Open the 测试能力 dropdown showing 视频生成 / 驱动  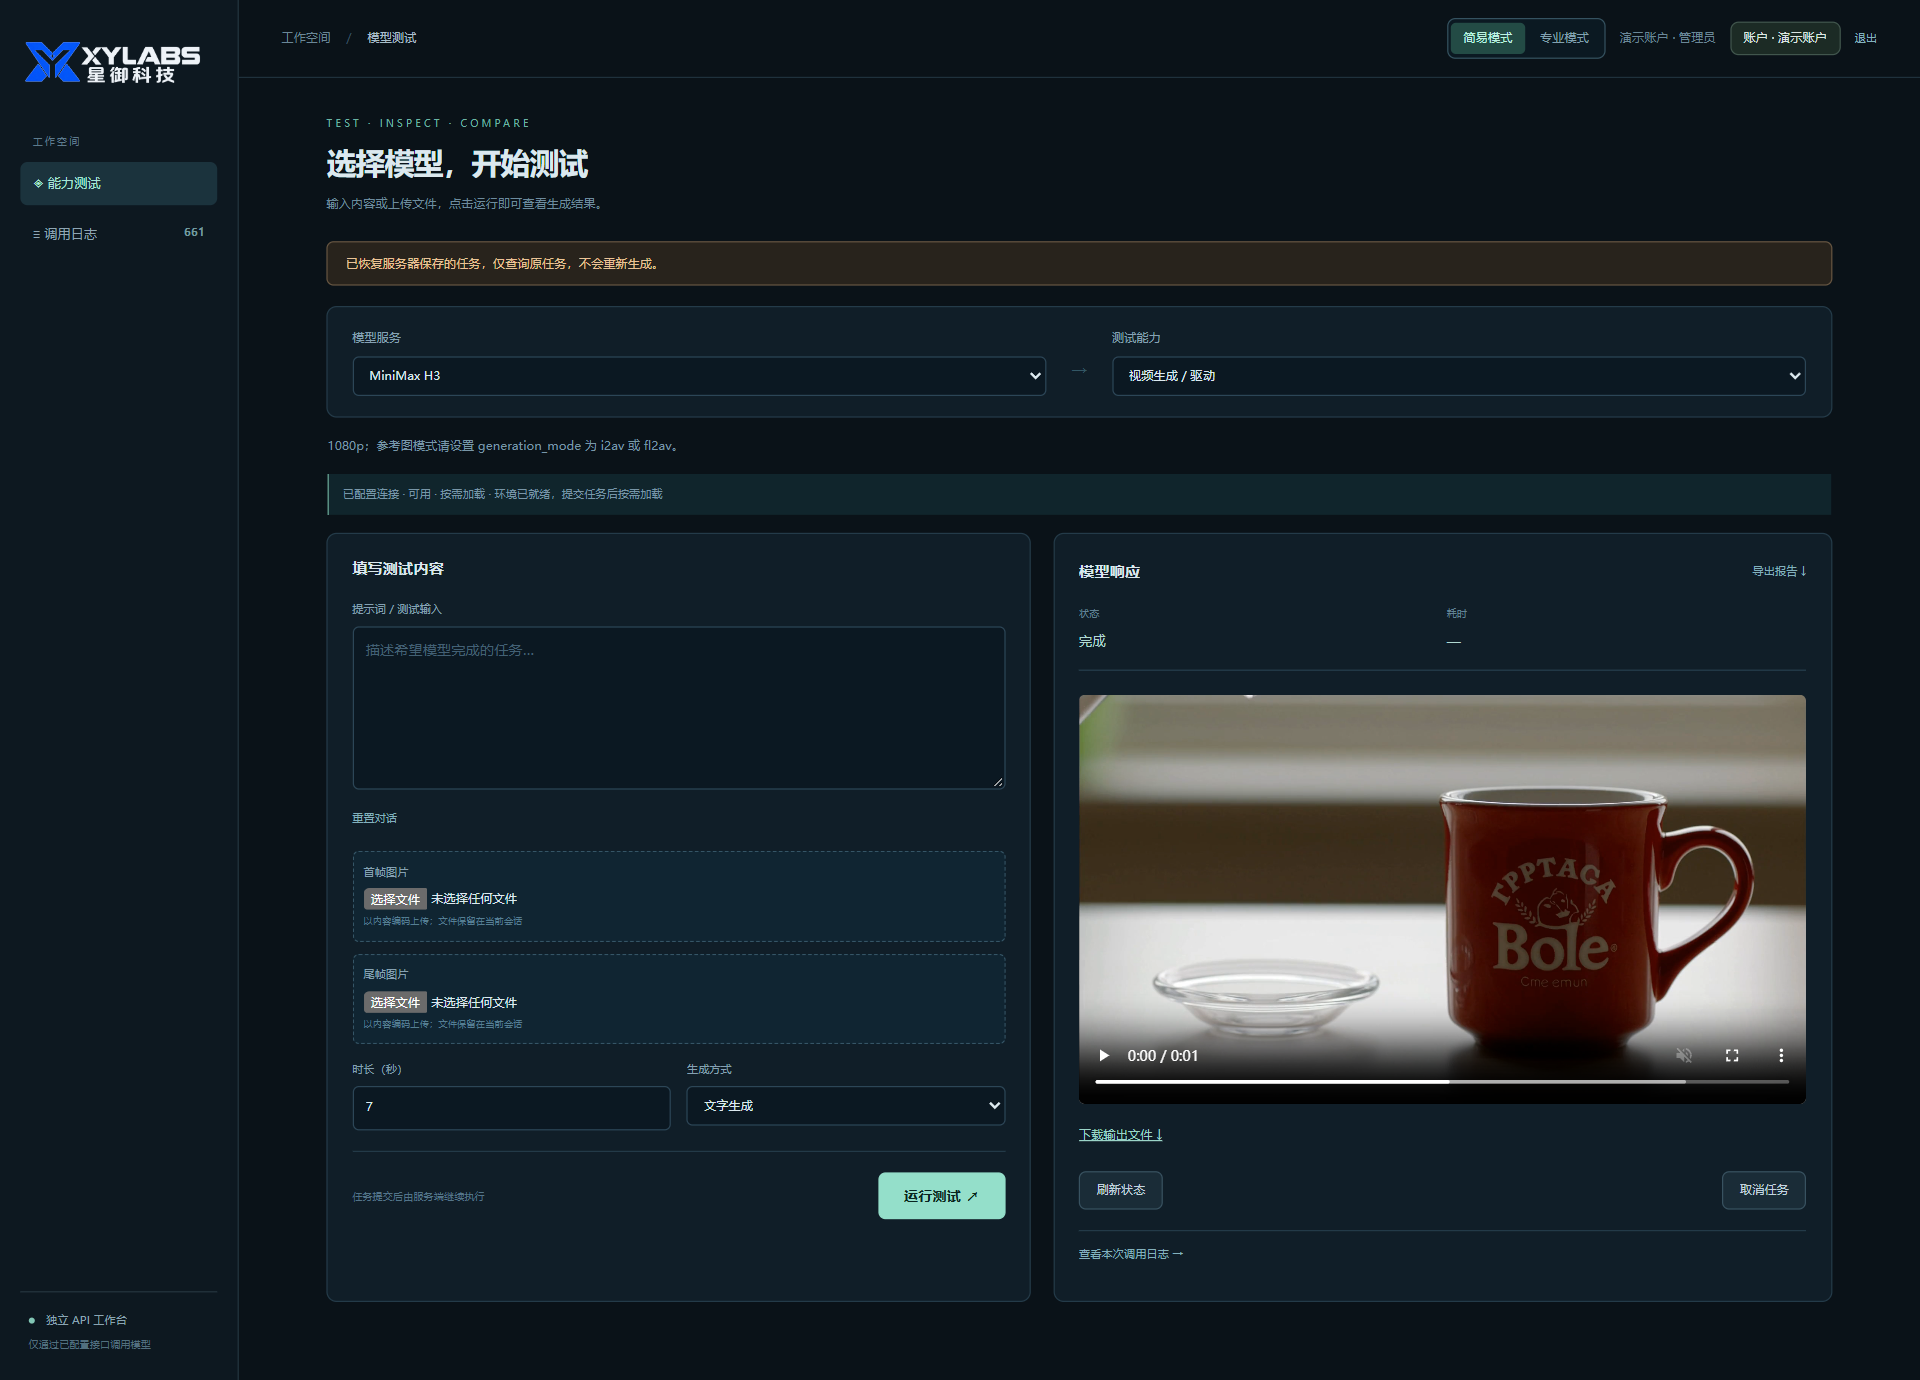1458,376
